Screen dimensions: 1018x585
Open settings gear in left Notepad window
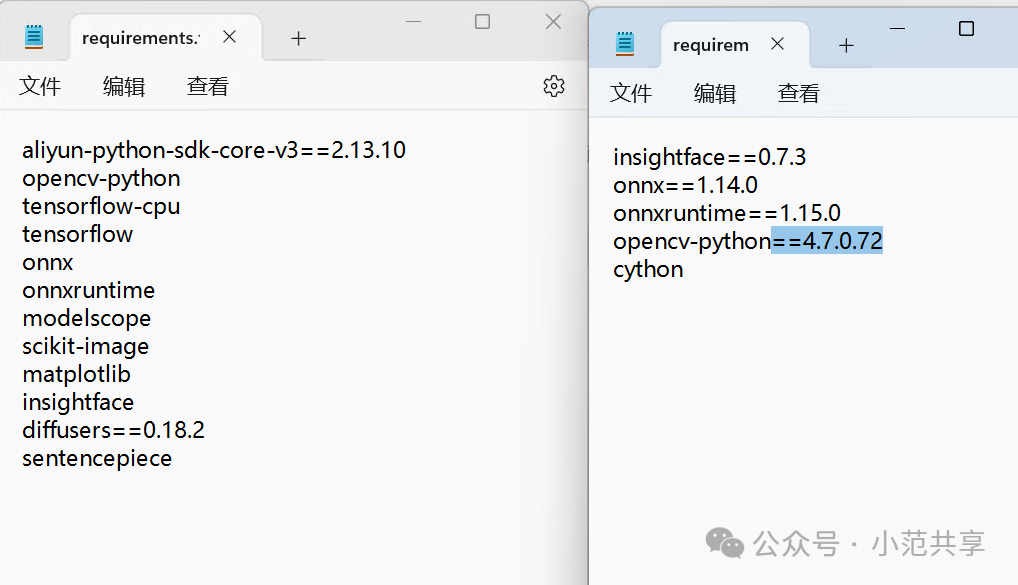[x=554, y=86]
